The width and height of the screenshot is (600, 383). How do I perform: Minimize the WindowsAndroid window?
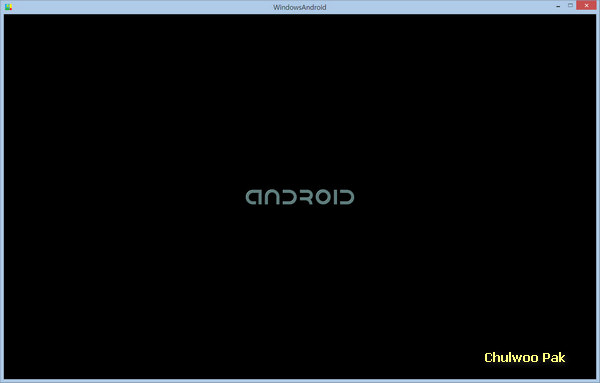[558, 6]
